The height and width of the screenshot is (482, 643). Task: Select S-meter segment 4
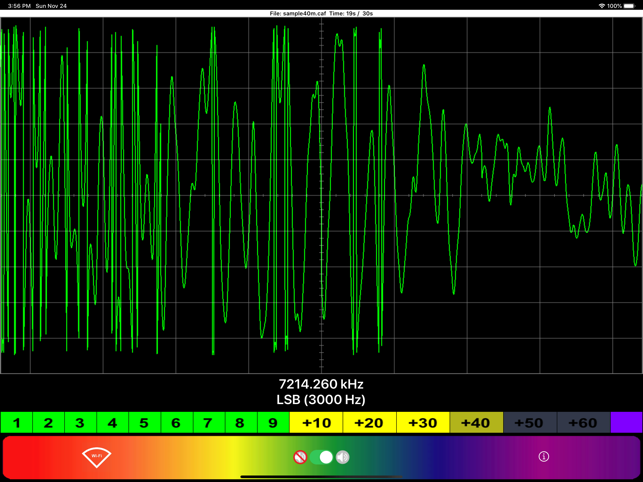click(112, 423)
